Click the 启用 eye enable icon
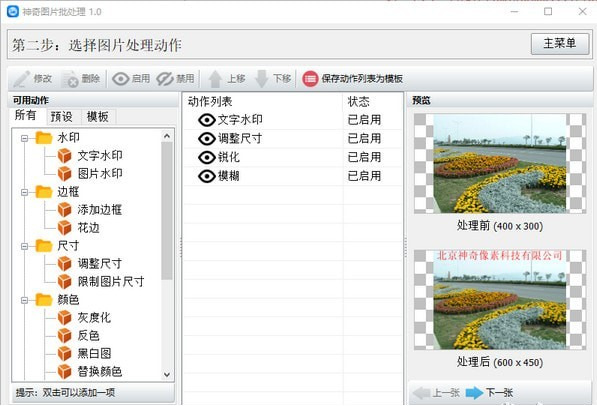 click(x=120, y=79)
